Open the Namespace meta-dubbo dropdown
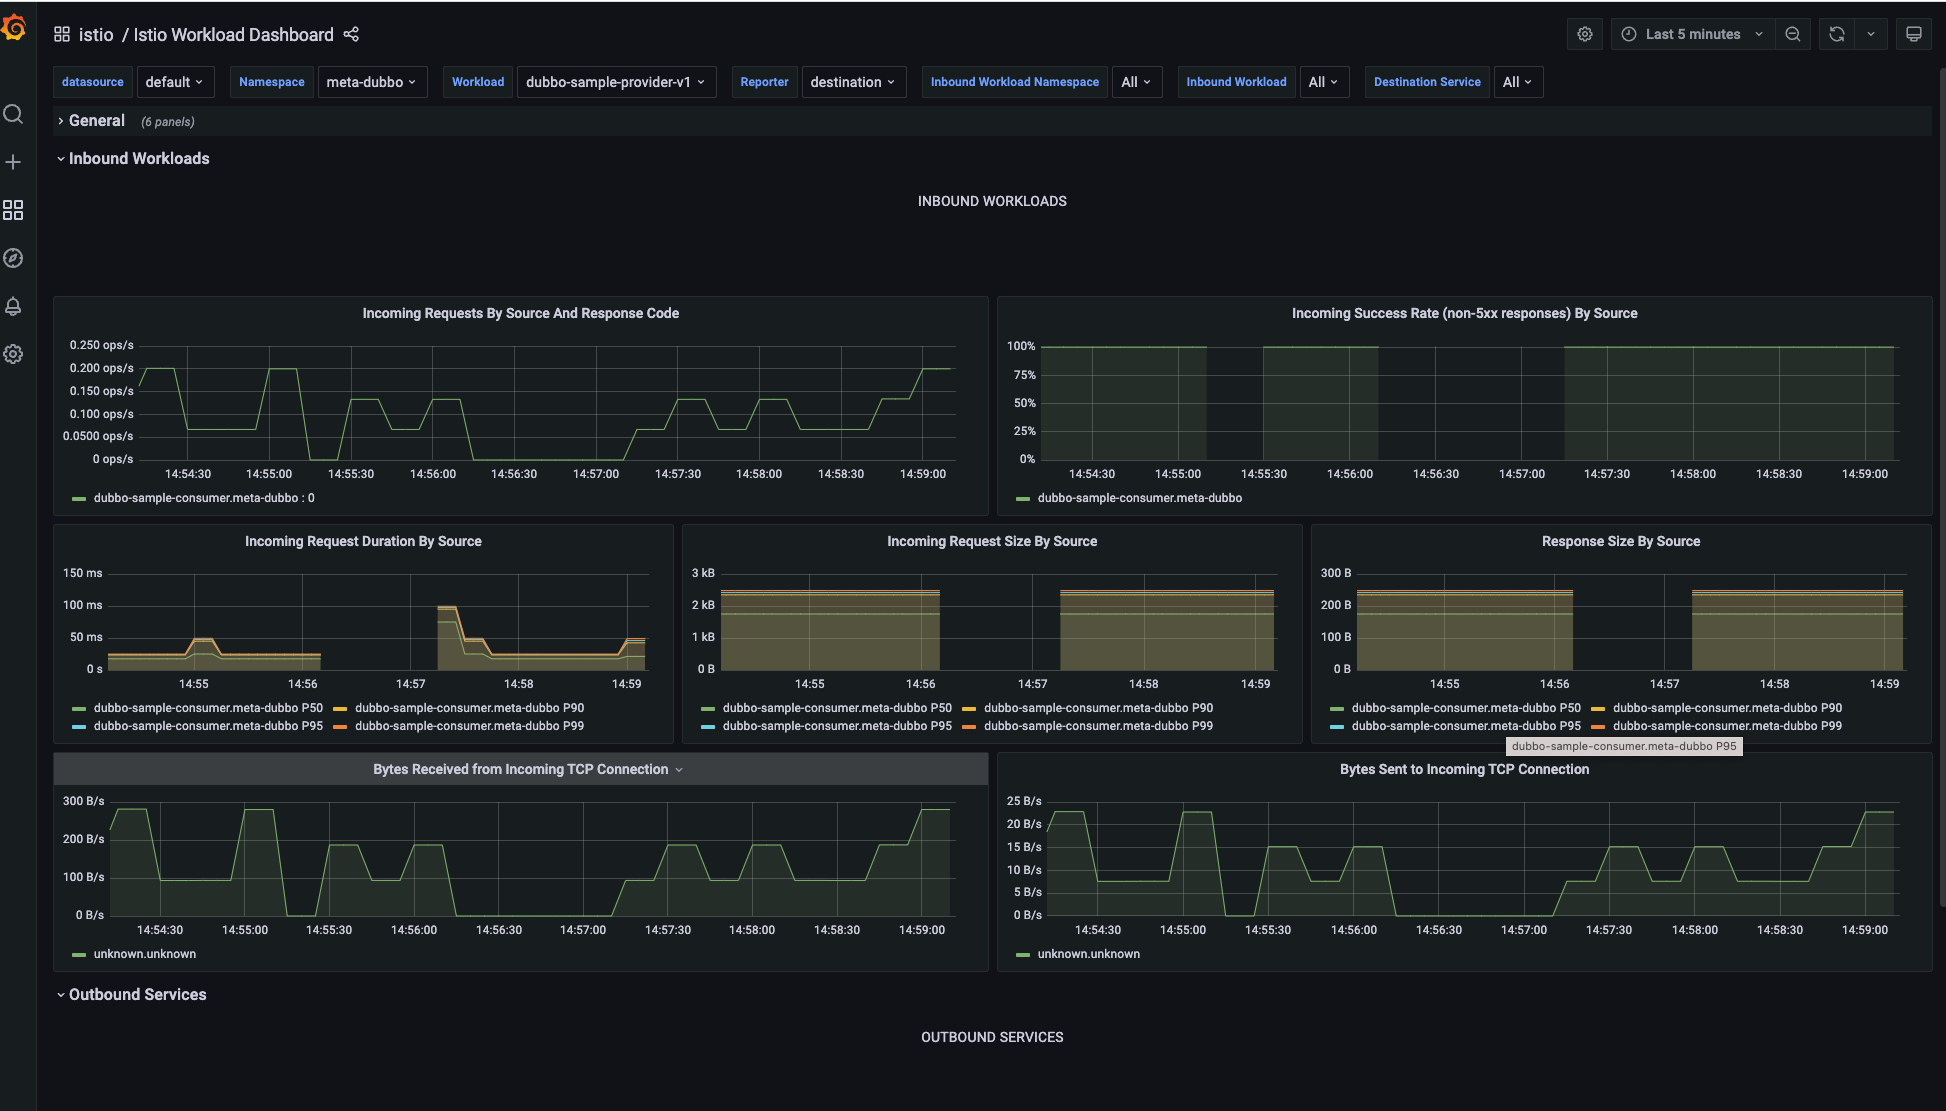 click(372, 82)
